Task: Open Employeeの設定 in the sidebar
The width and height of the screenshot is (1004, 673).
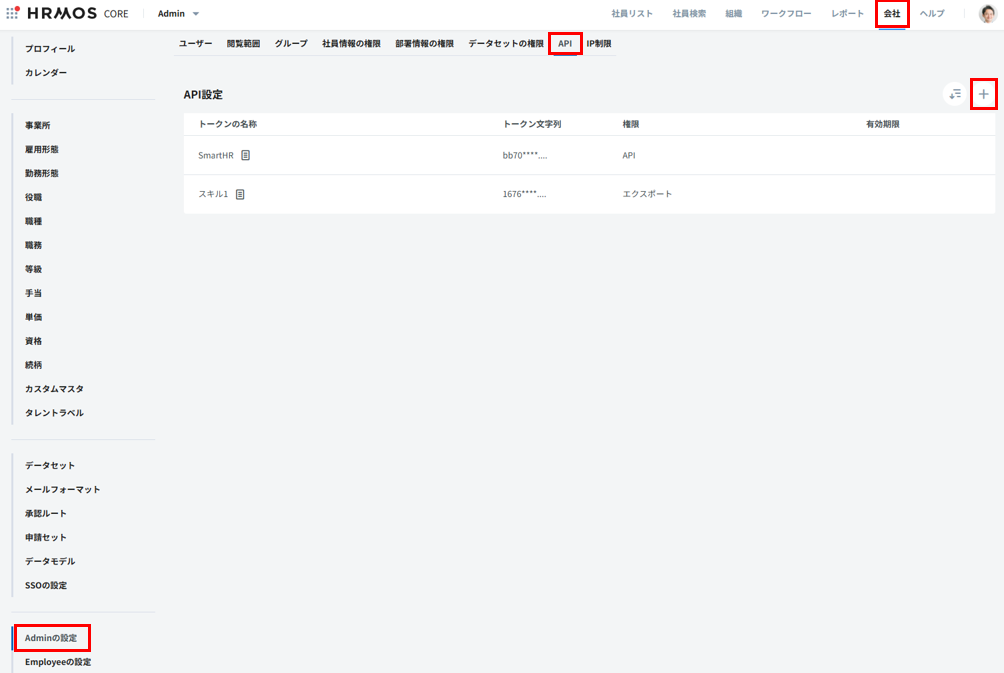Action: pos(58,662)
